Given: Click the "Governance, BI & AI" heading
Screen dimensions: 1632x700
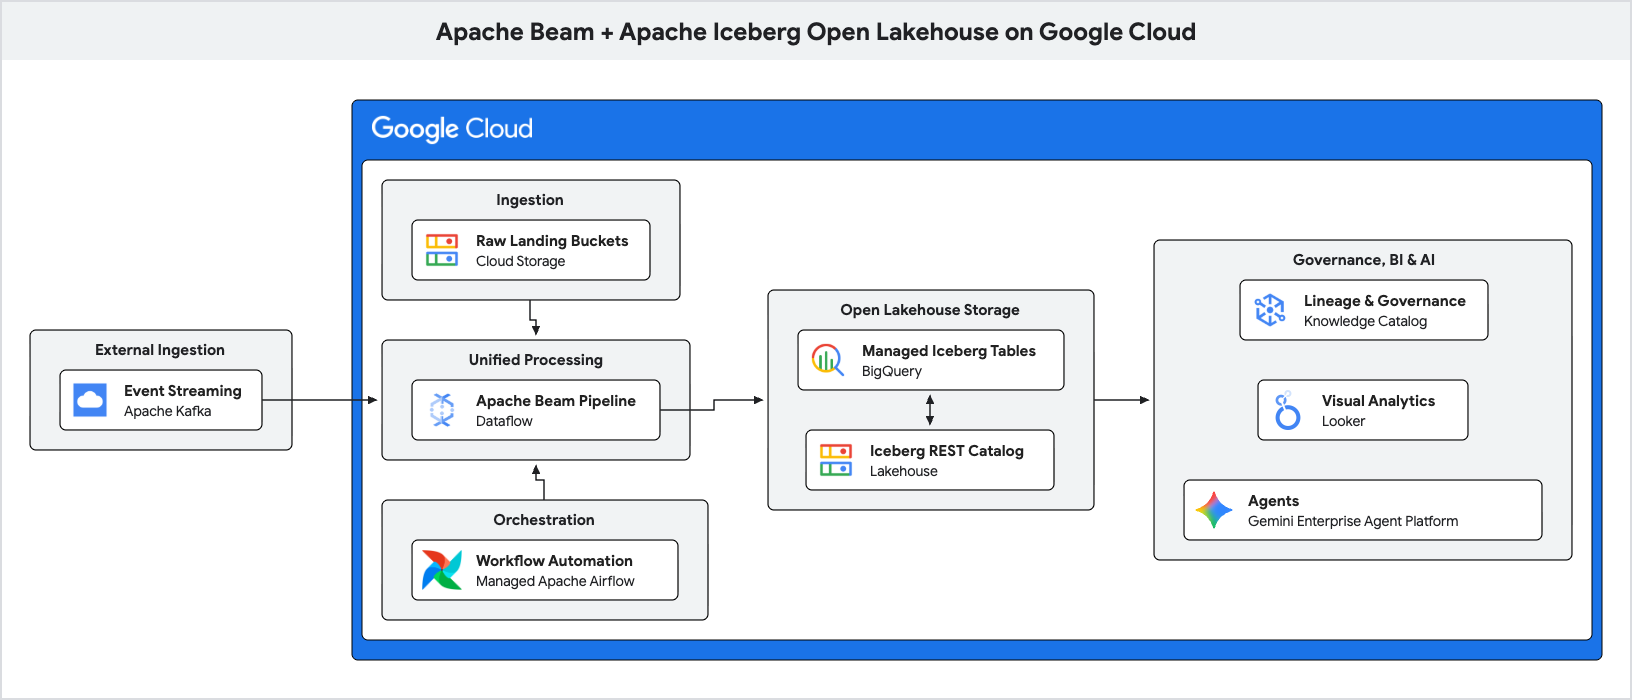Looking at the screenshot, I should (1364, 260).
